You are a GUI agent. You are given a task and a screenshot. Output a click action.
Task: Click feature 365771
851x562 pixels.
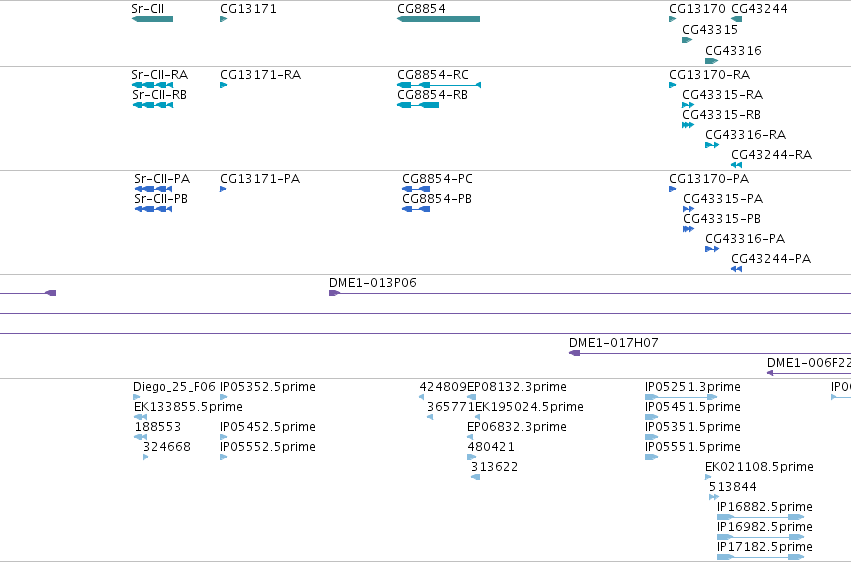click(x=430, y=417)
